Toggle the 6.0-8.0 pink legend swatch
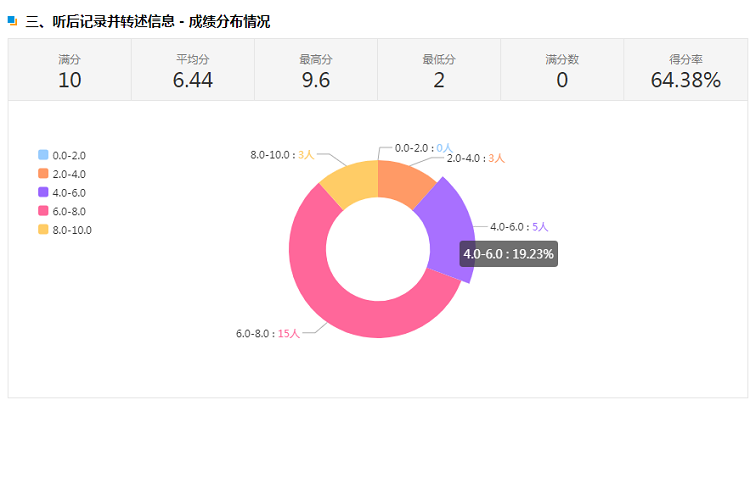The width and height of the screenshot is (750, 483). (43, 211)
